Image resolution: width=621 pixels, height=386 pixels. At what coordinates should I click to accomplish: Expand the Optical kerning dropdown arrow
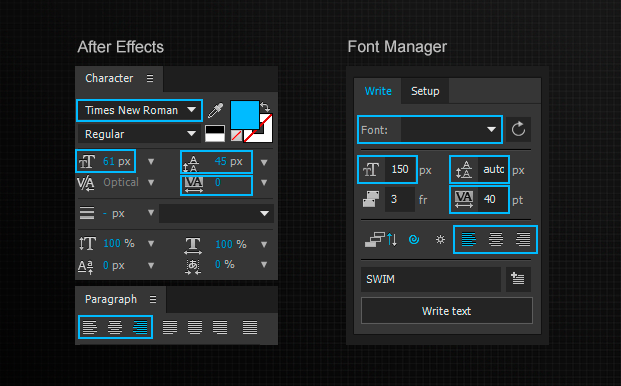(x=151, y=183)
